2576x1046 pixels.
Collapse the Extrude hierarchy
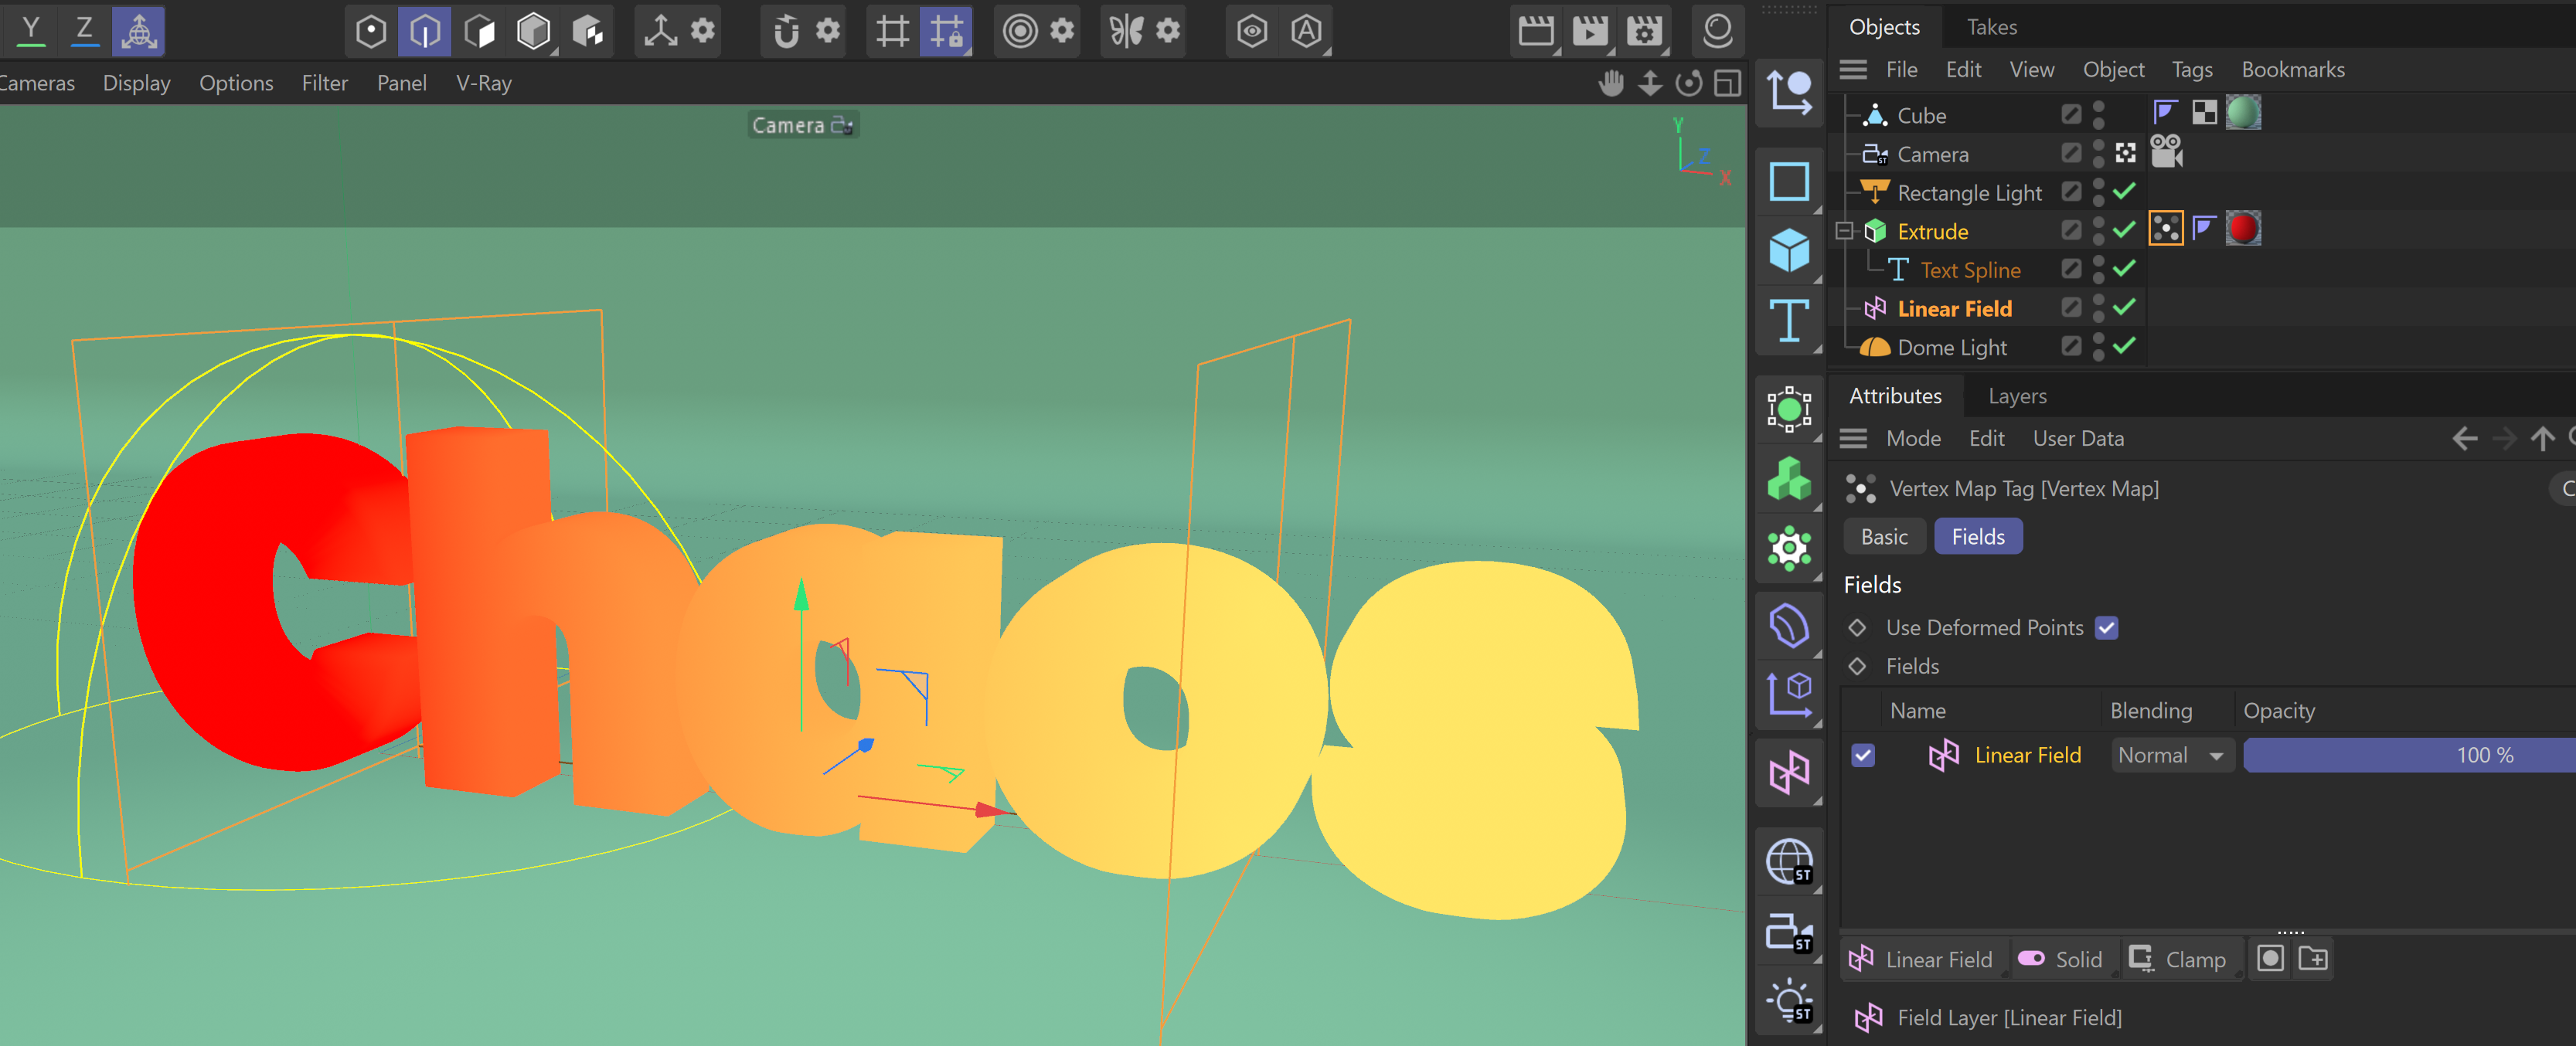(x=1845, y=231)
